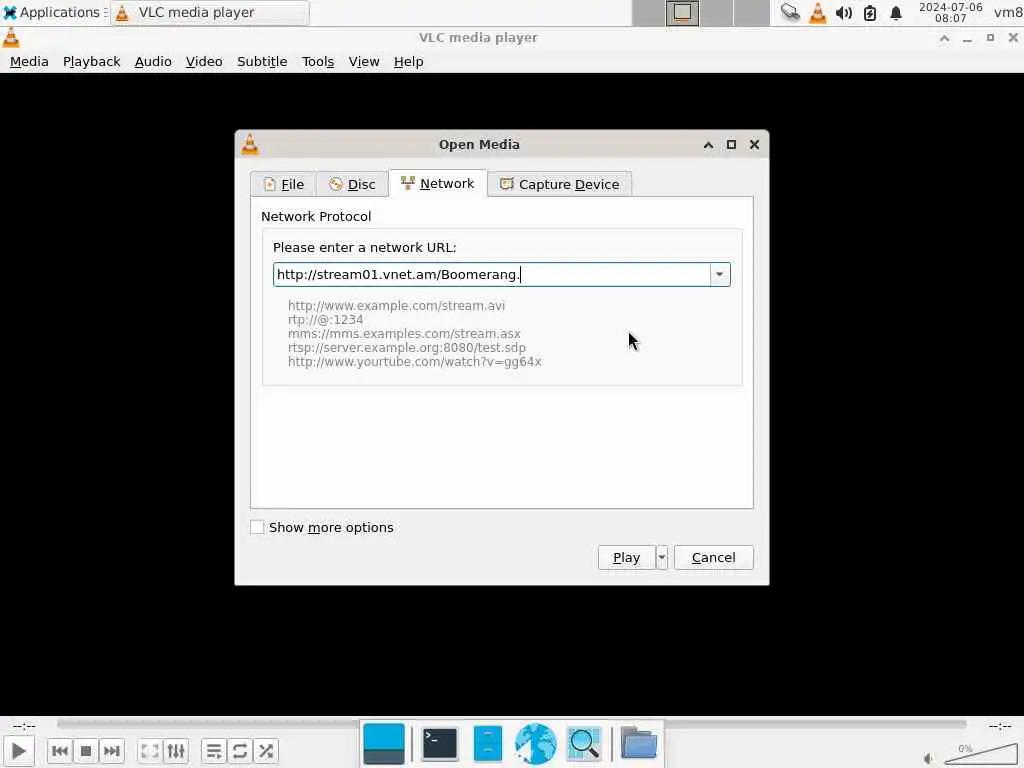Open the Help menu
The image size is (1024, 768).
[409, 61]
